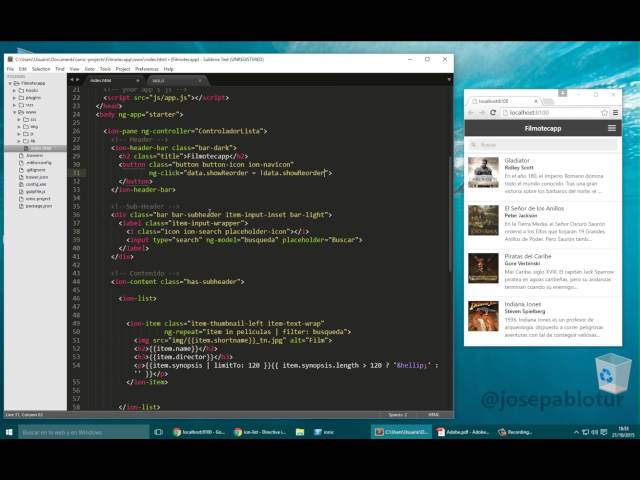Close the index.html editor tab
640x480 pixels.
click(x=137, y=80)
